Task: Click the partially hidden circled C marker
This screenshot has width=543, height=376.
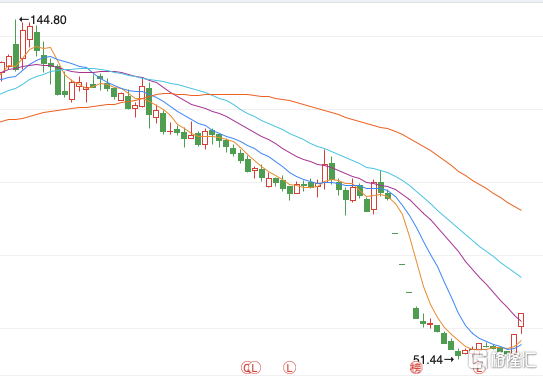Action: 246,367
